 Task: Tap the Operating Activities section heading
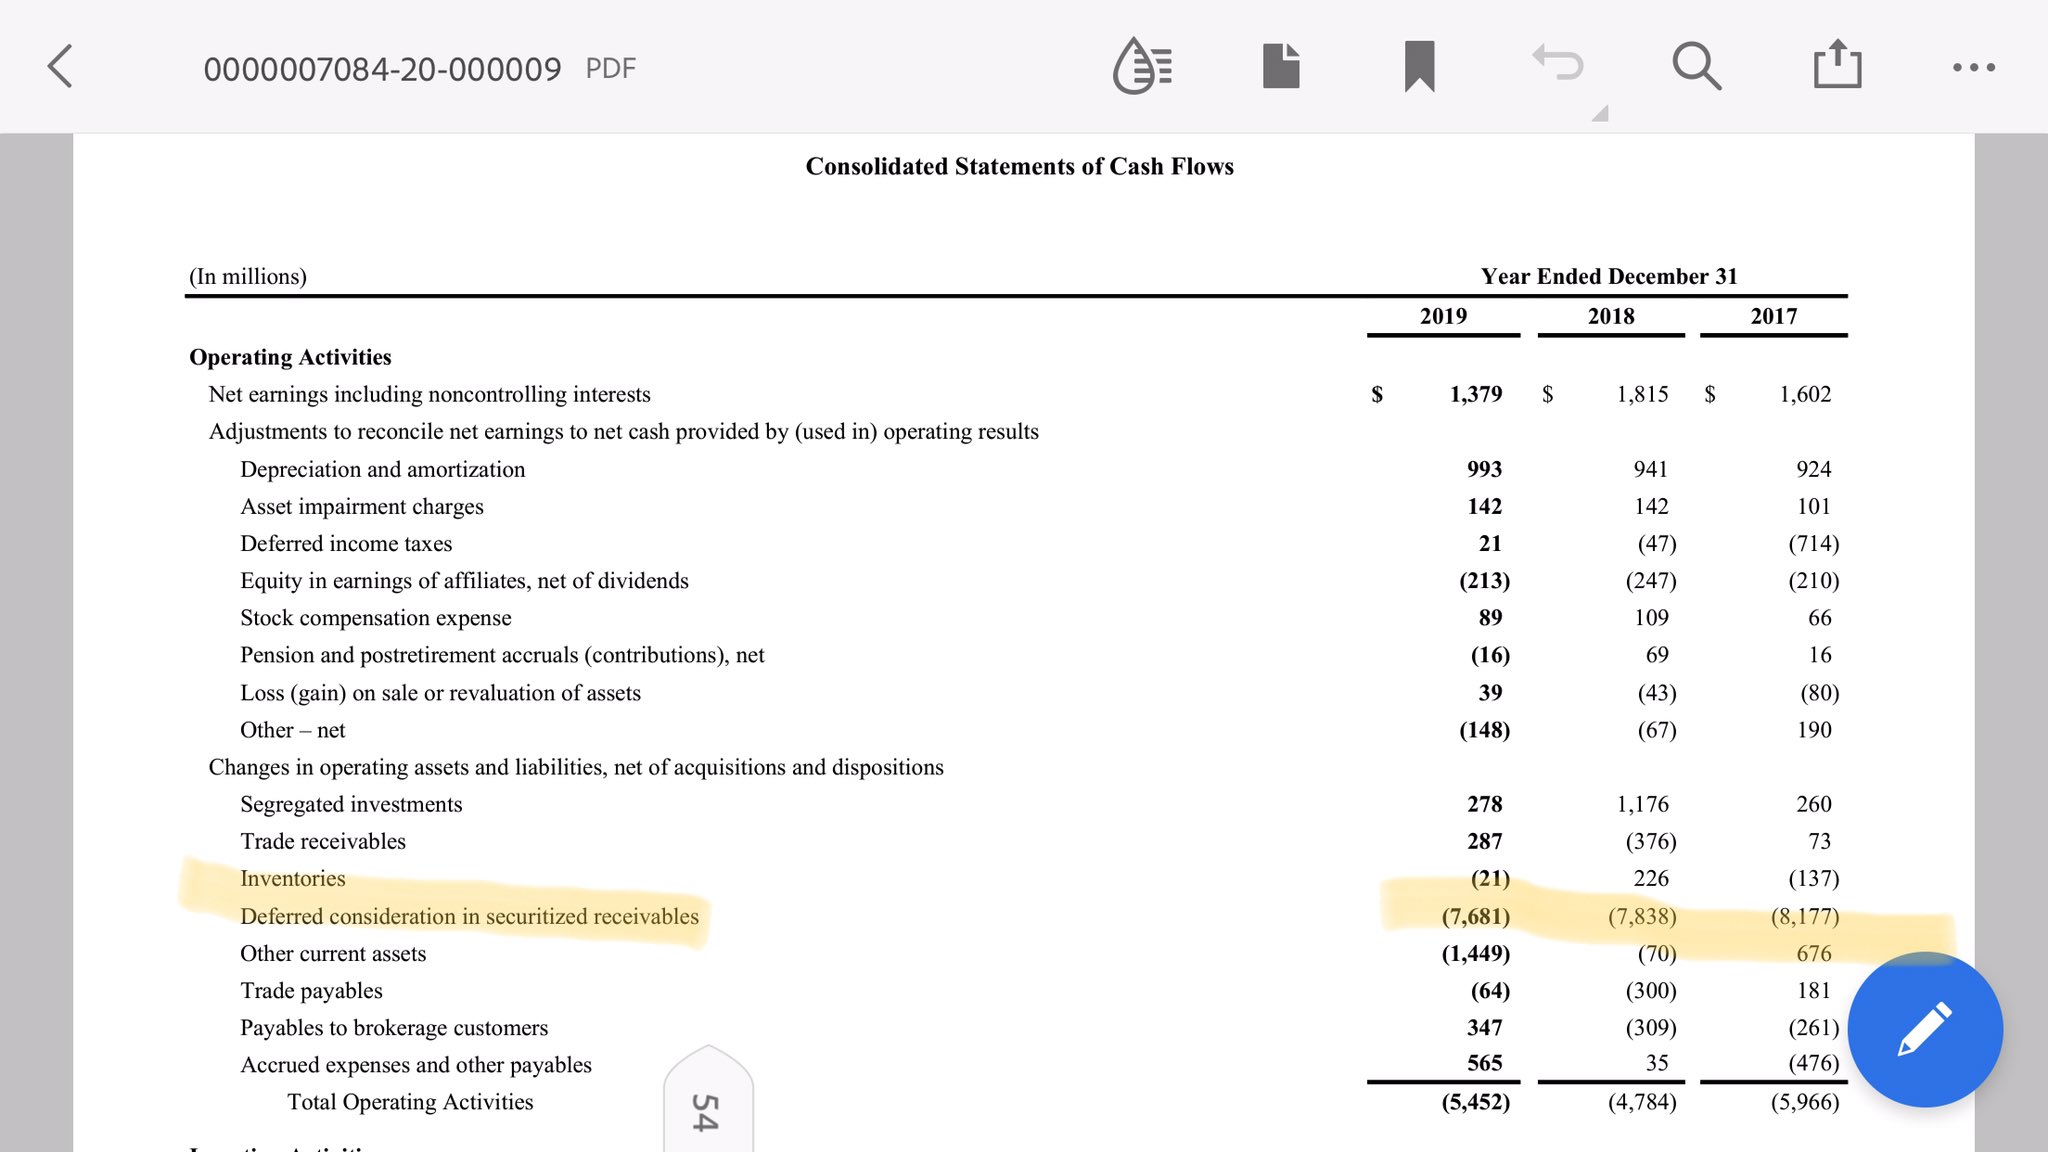click(x=290, y=357)
